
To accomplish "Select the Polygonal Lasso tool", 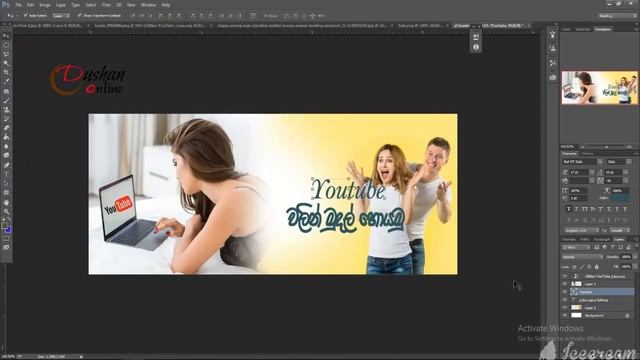I will (6, 54).
